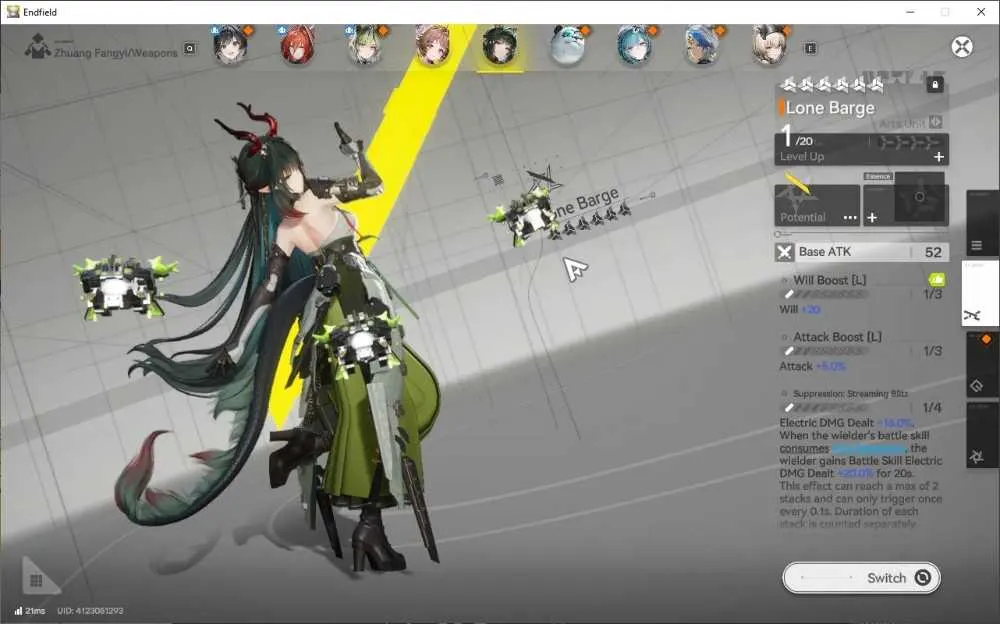
Task: Click the UID number text
Action: coord(91,611)
